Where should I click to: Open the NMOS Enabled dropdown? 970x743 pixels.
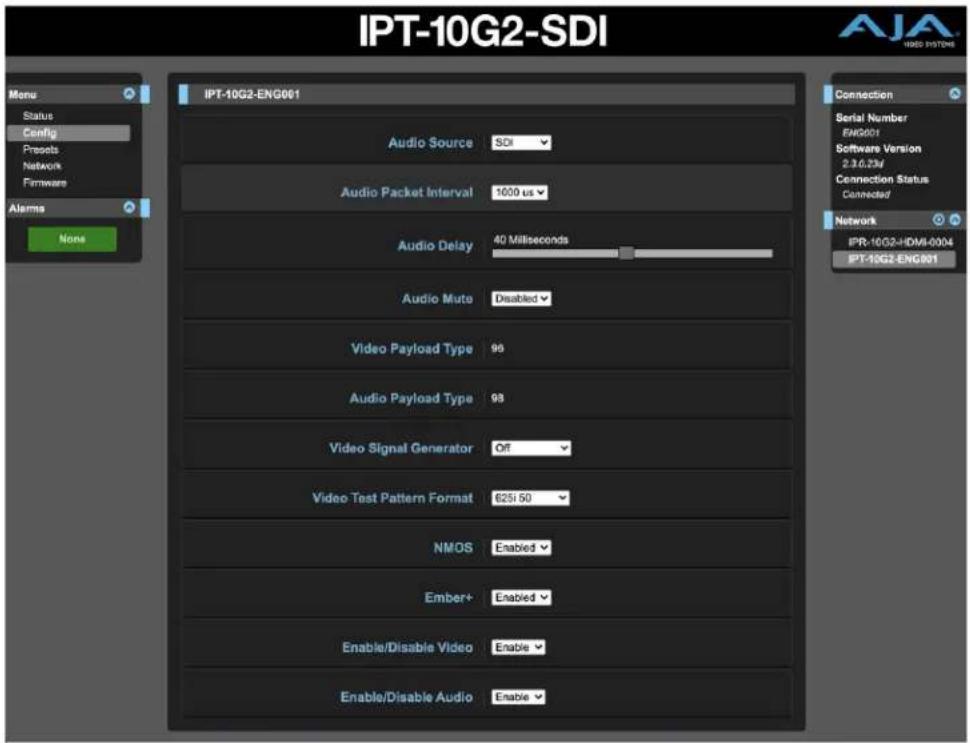pyautogui.click(x=521, y=548)
